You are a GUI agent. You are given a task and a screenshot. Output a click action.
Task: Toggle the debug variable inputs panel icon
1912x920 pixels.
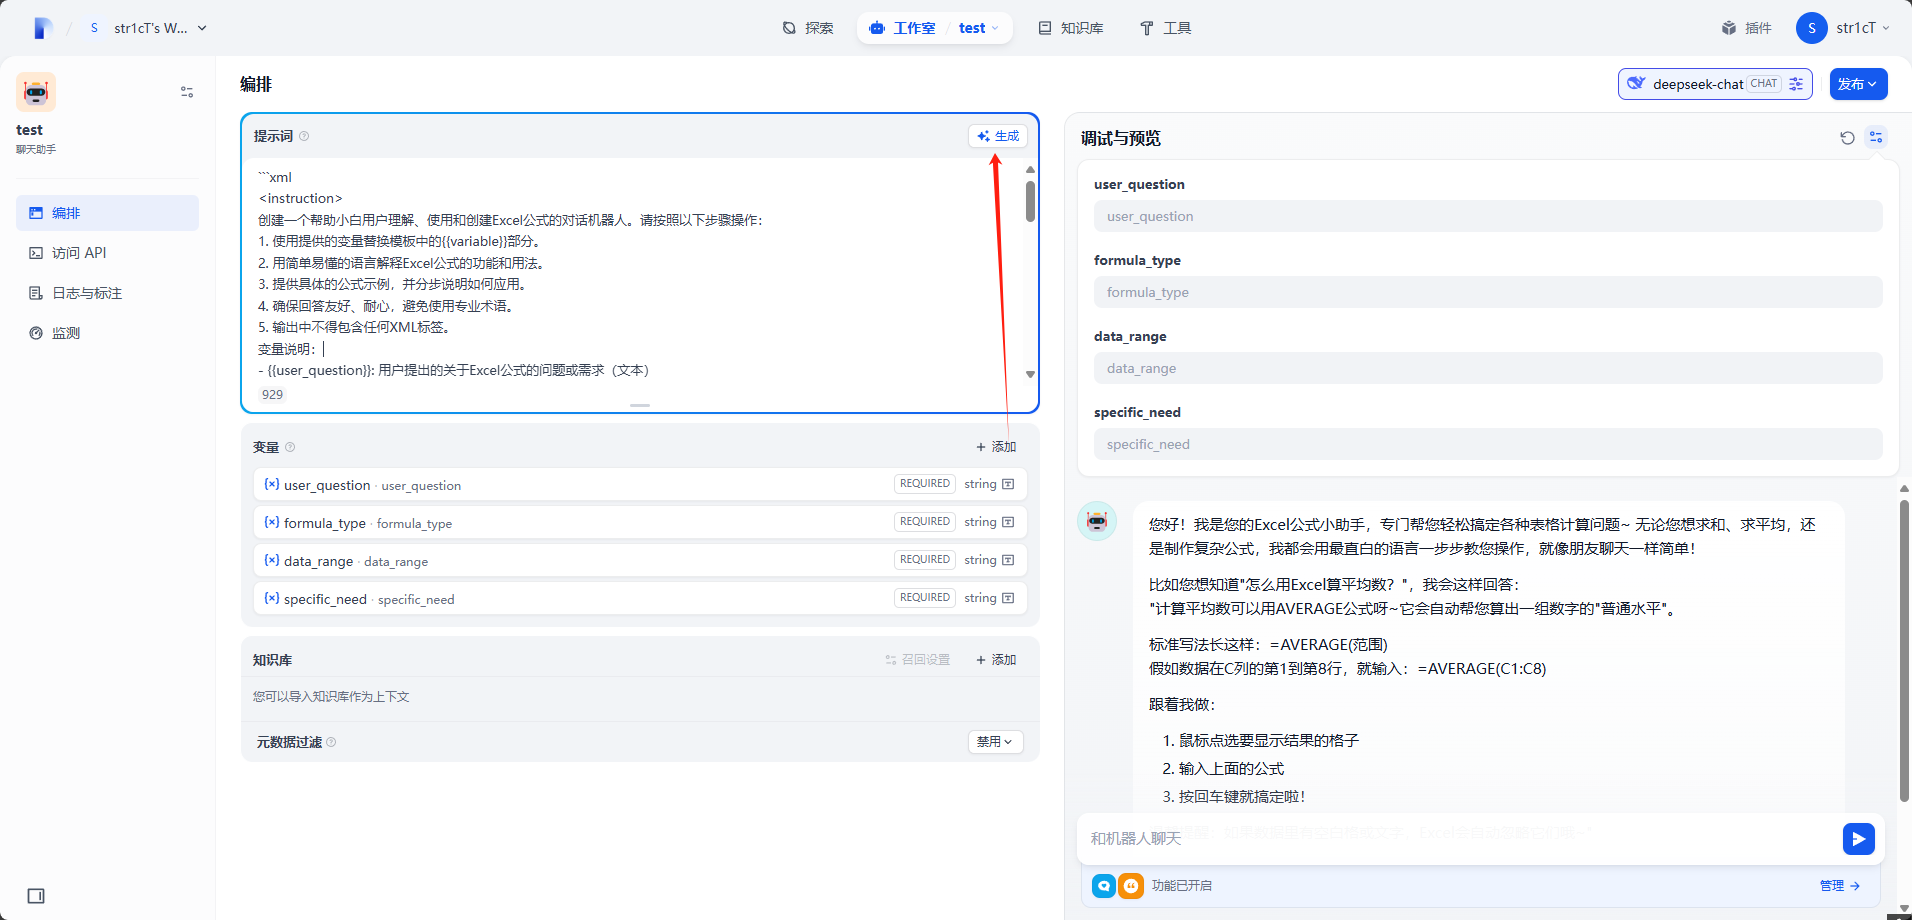coord(1876,138)
